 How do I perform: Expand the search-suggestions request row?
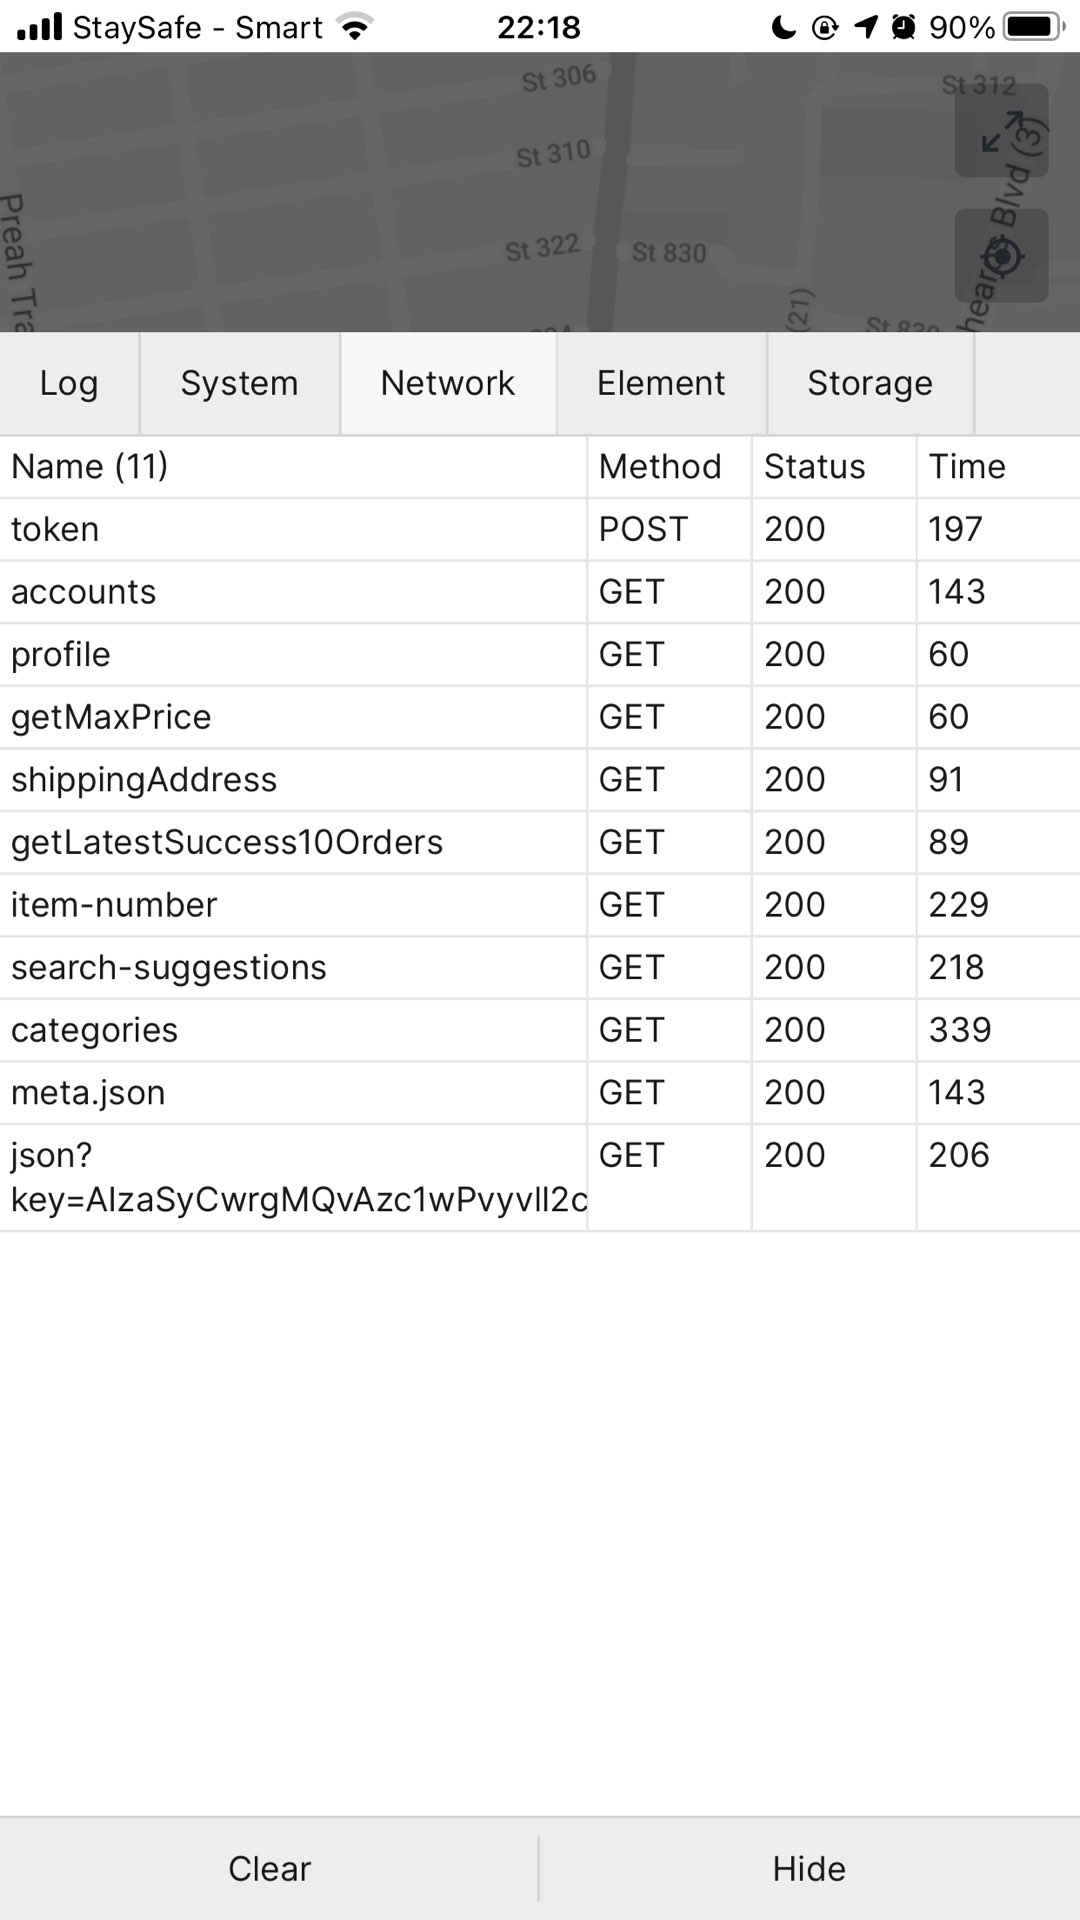tap(540, 967)
